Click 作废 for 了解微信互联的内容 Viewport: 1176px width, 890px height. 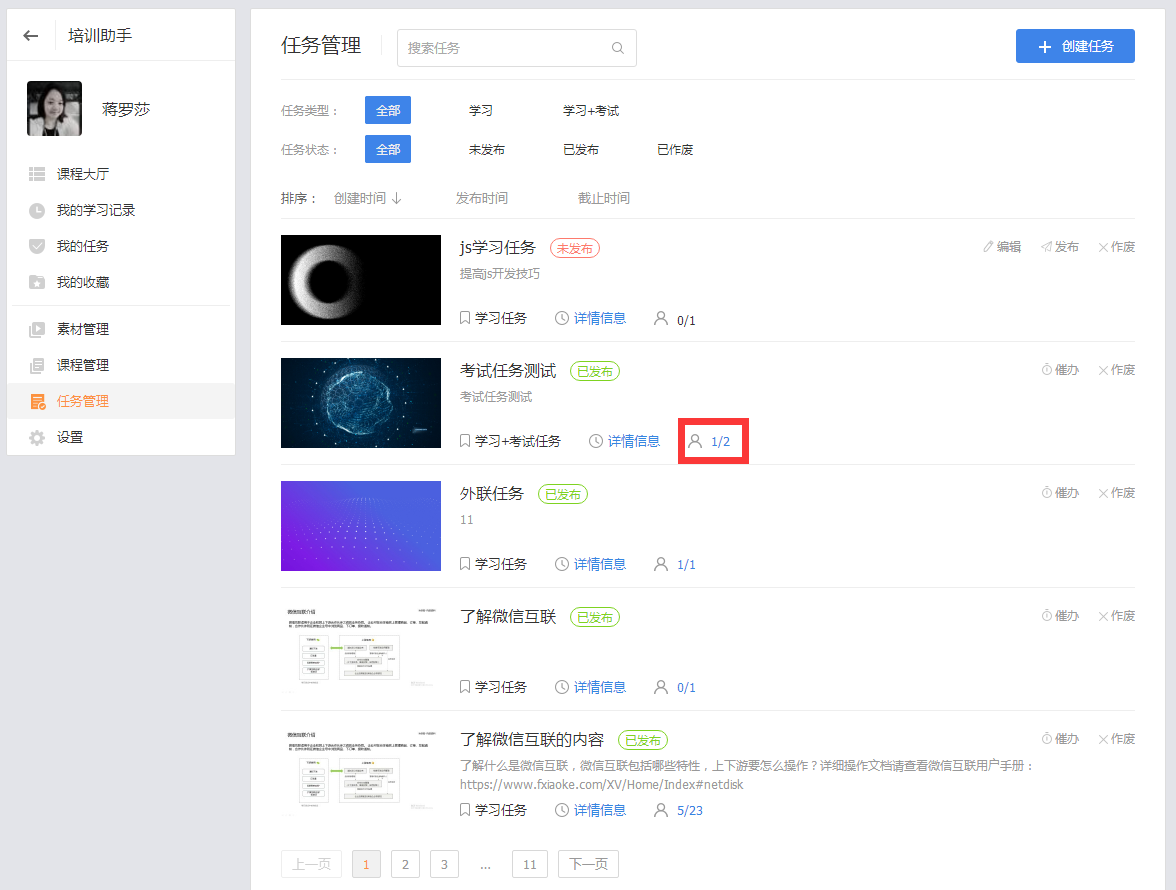(x=1117, y=739)
